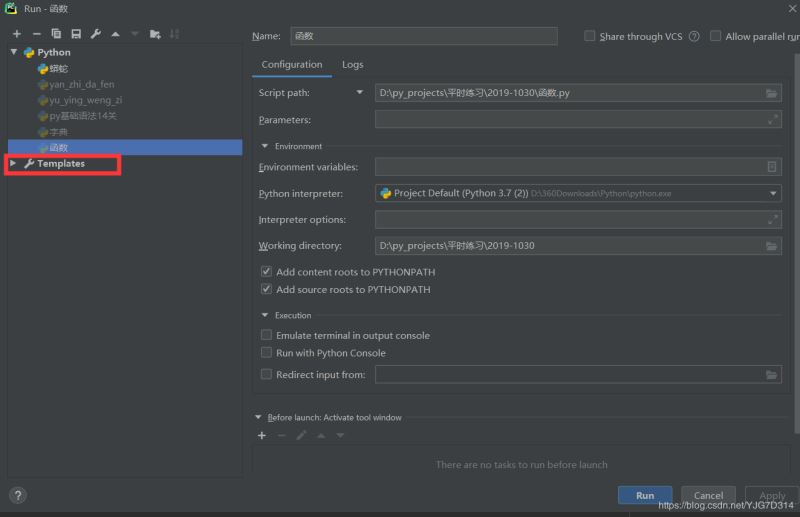800x517 pixels.
Task: Click the create new folder icon
Action: 155,34
